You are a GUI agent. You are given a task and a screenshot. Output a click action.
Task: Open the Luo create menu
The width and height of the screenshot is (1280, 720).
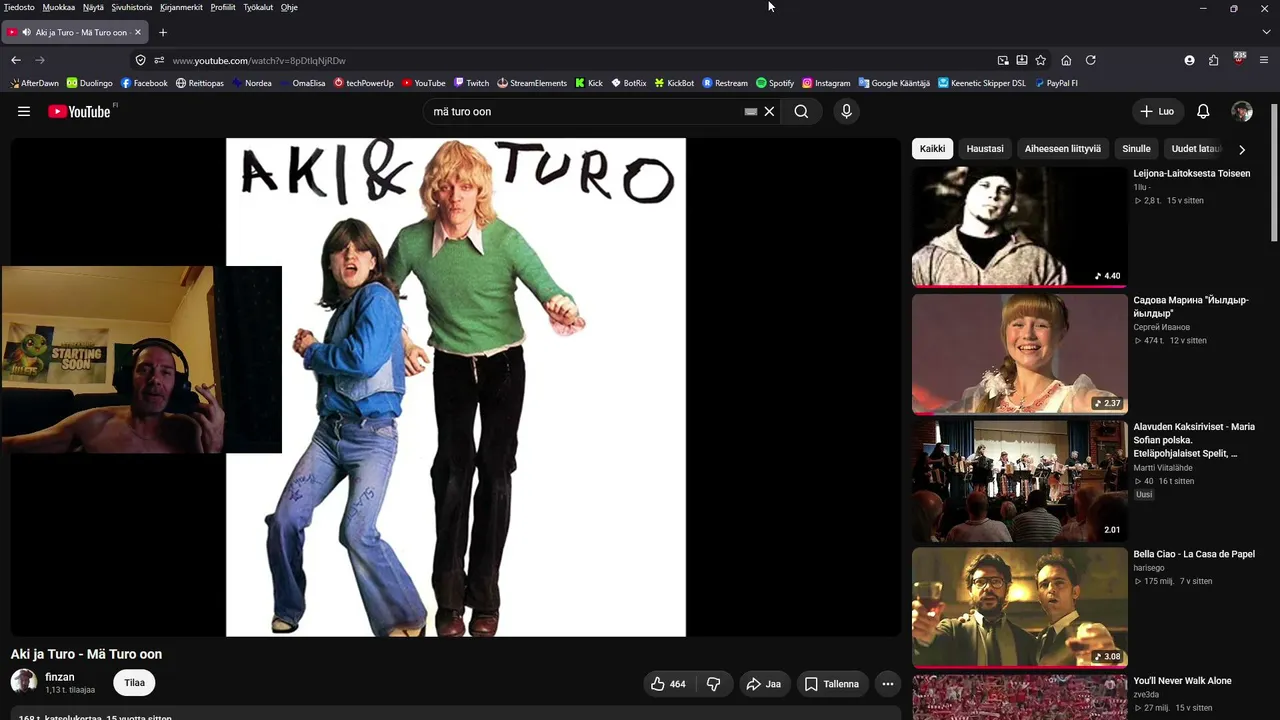pos(1157,111)
